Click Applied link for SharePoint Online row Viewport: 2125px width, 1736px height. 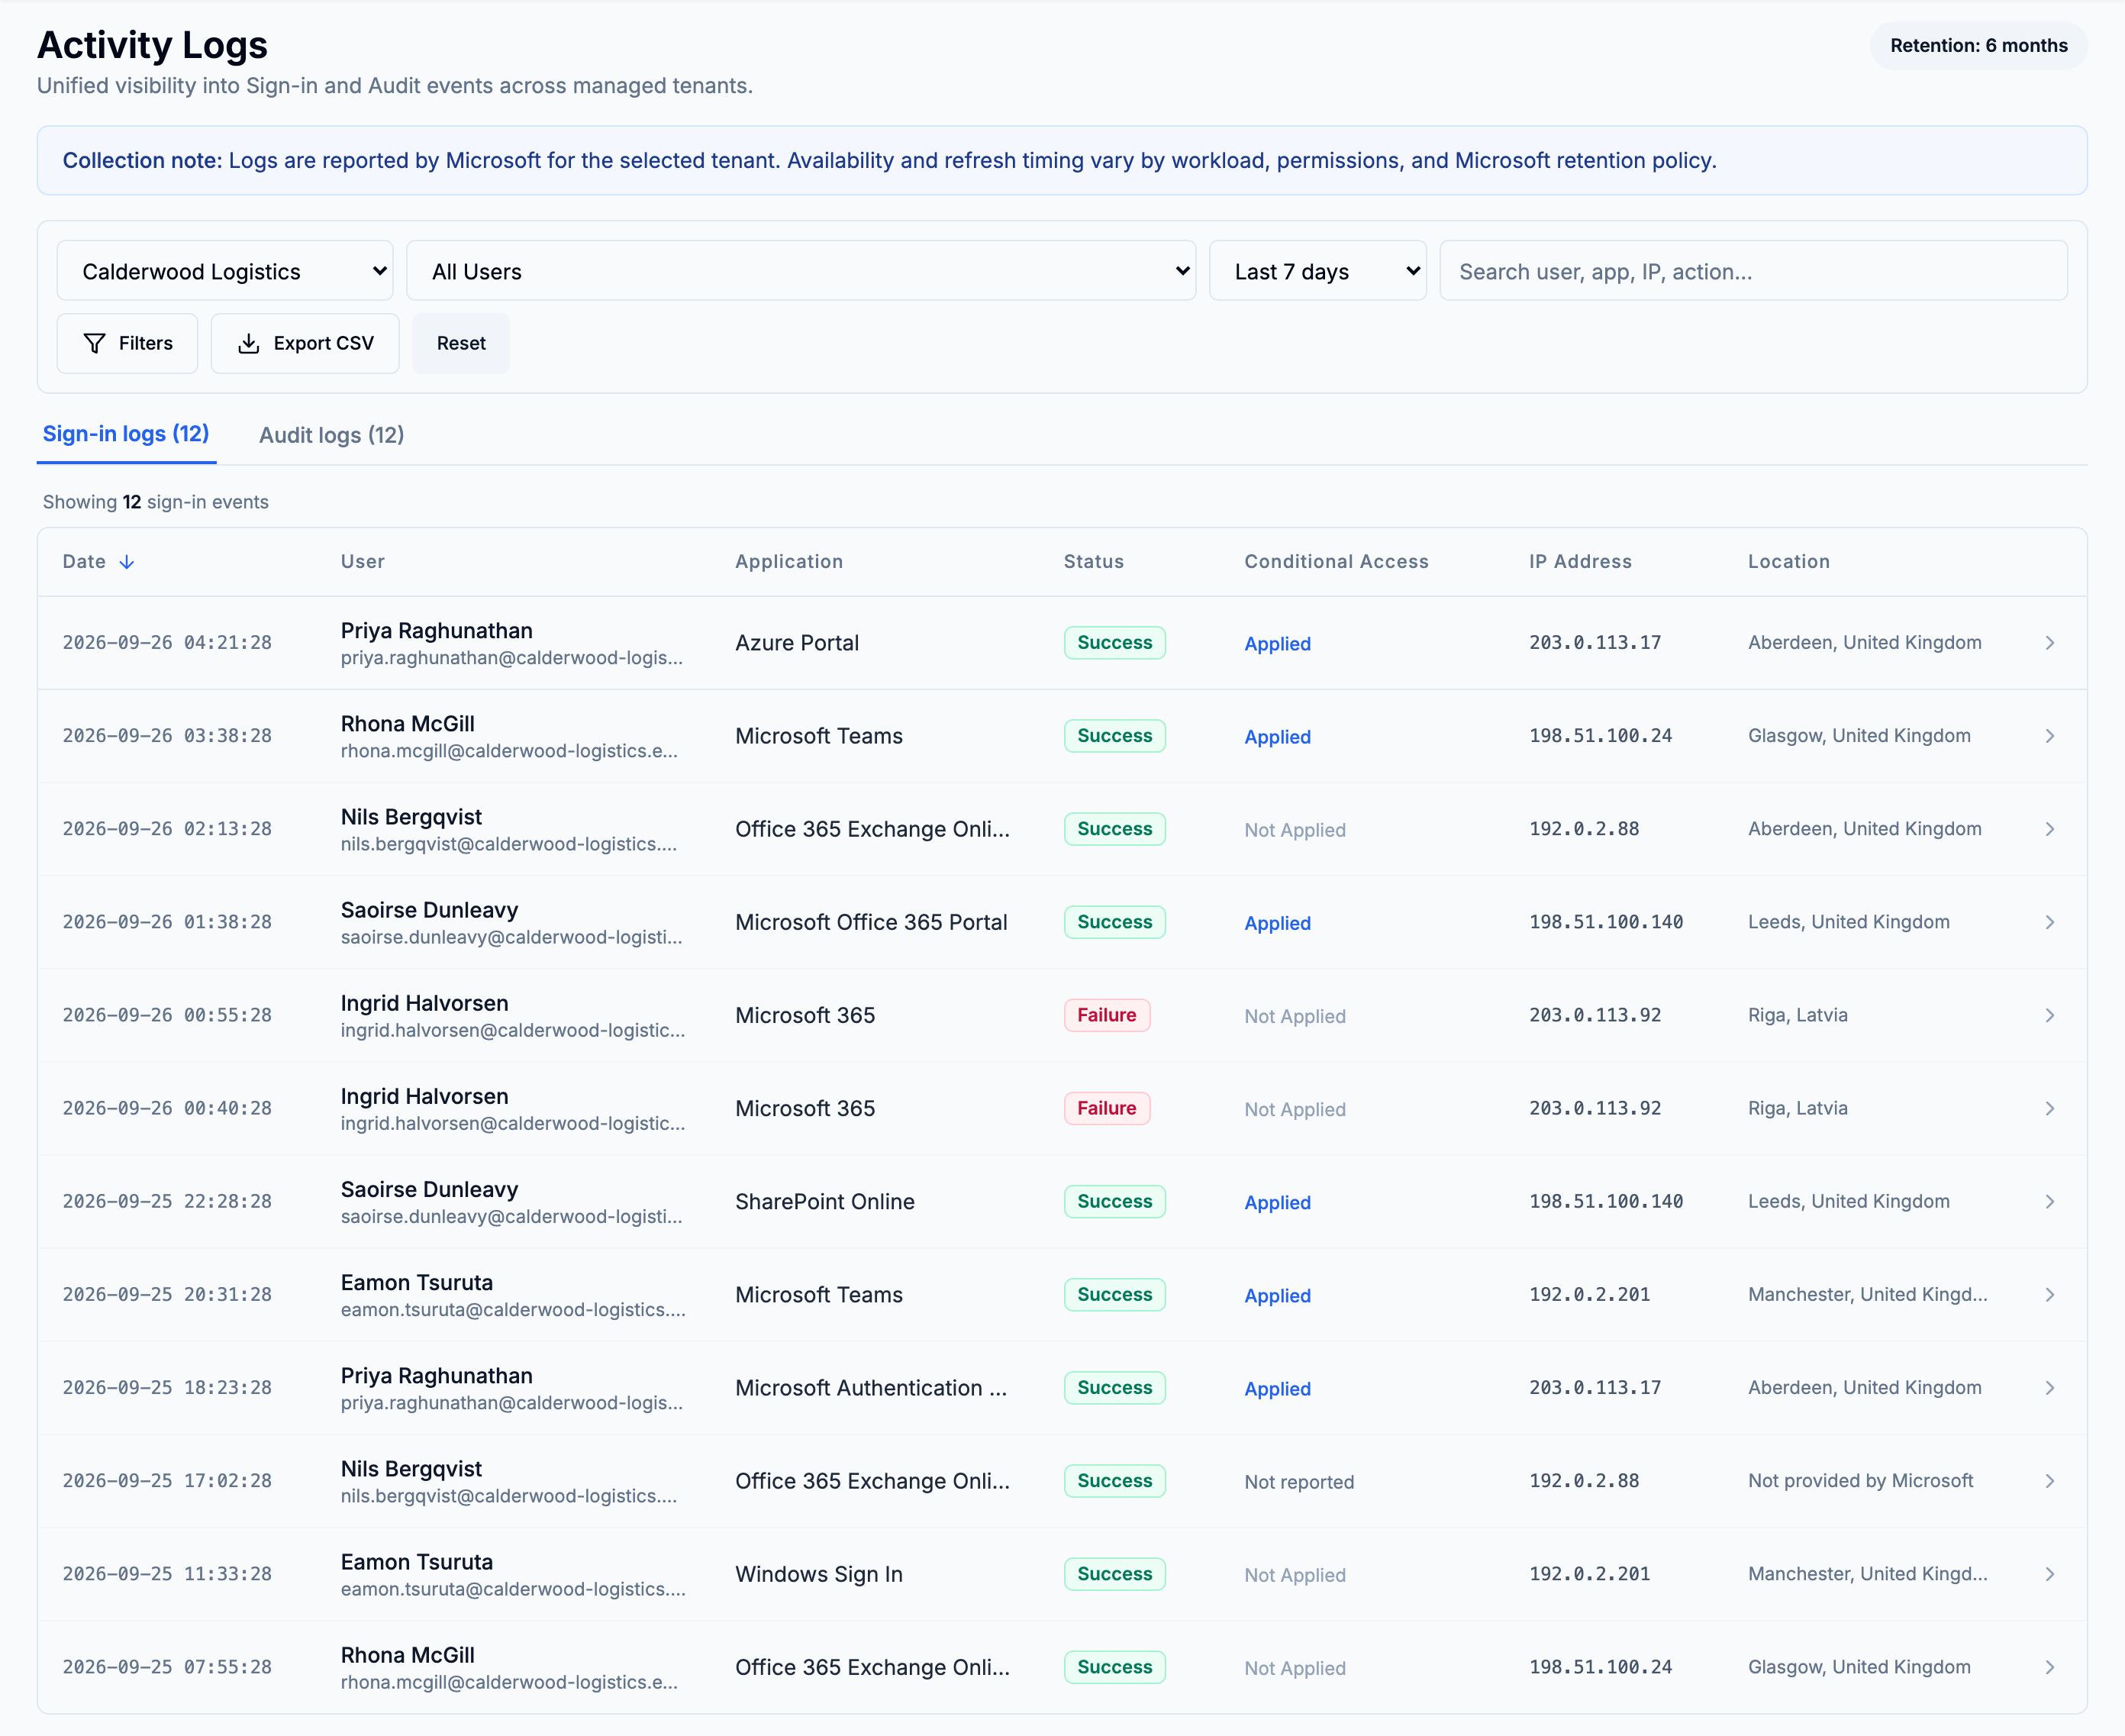click(x=1277, y=1203)
